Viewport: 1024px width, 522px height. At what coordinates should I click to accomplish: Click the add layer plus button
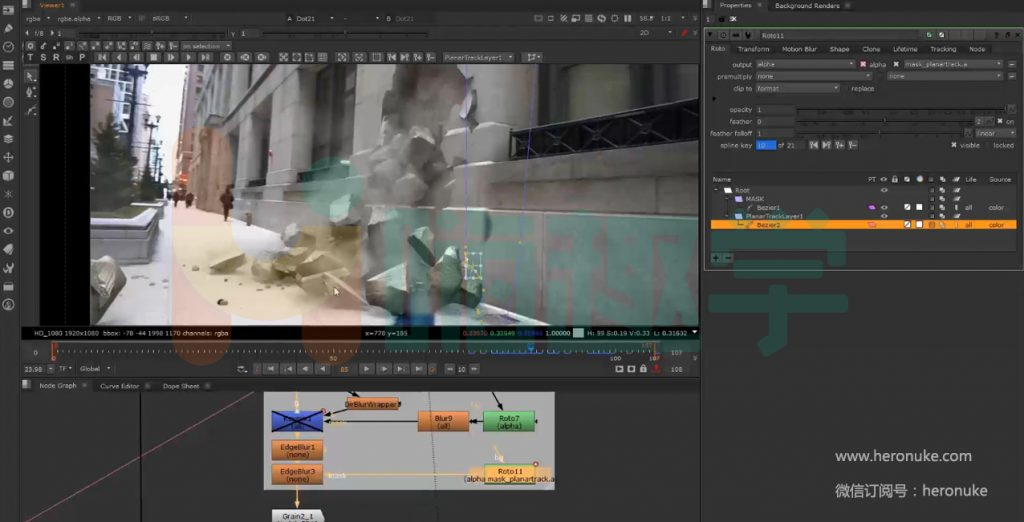coord(715,257)
